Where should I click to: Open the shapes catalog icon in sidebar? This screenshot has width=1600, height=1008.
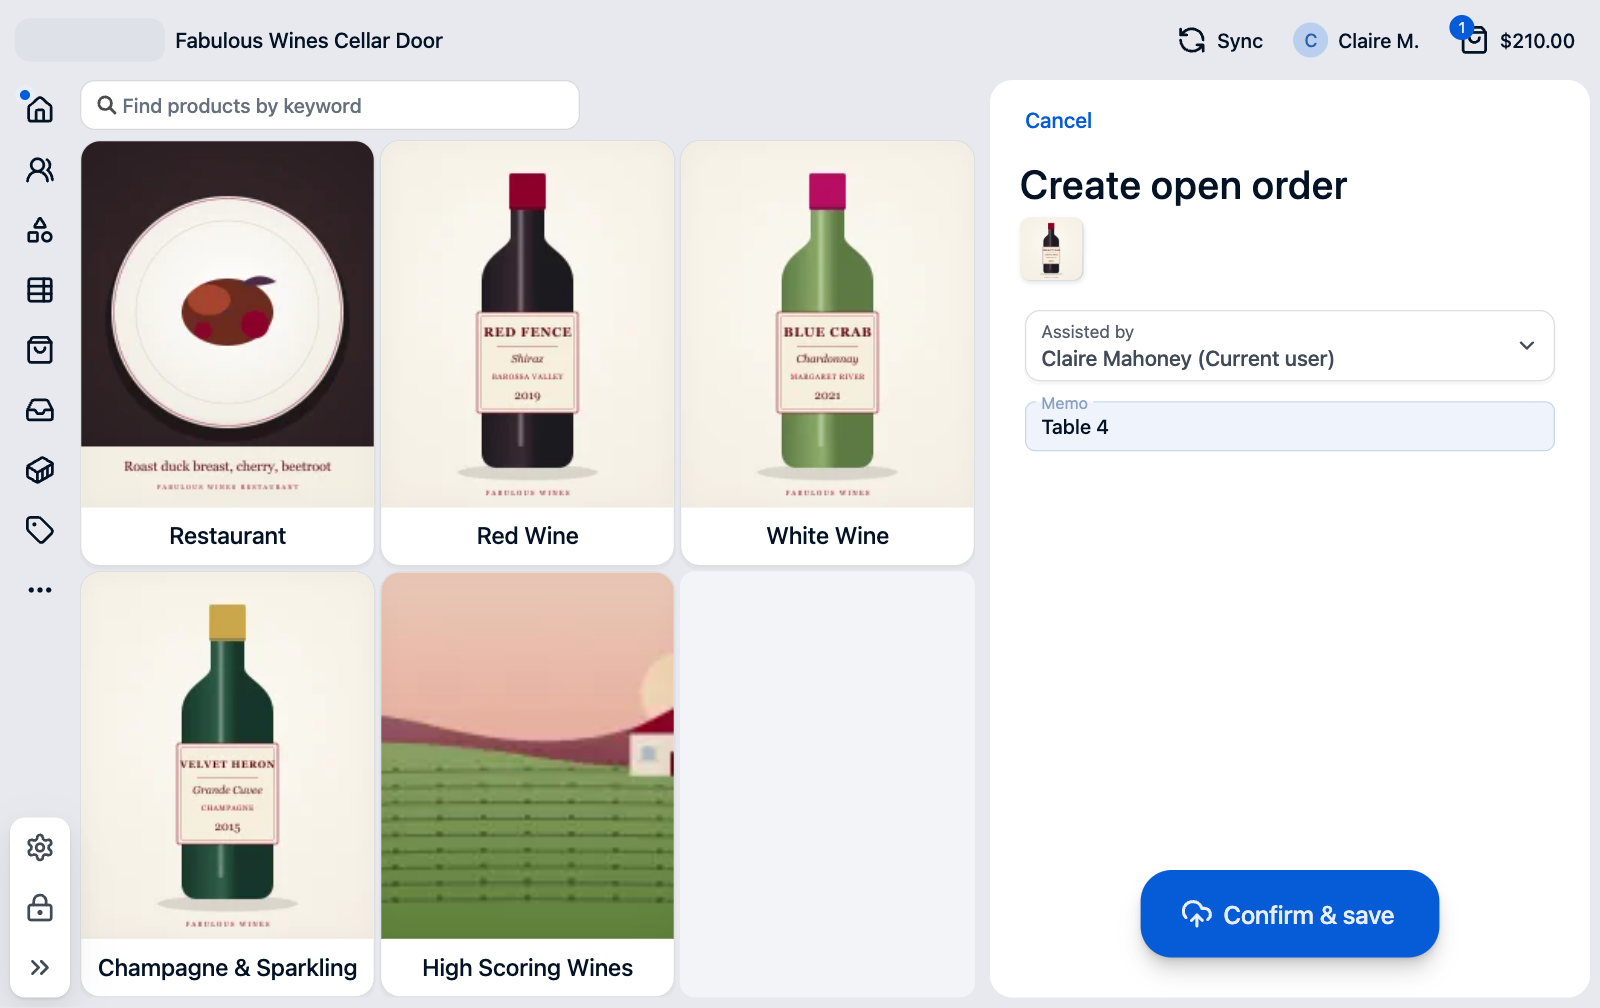(40, 230)
